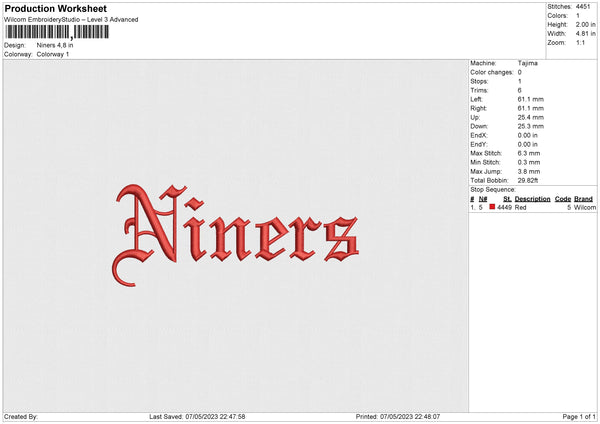The width and height of the screenshot is (600, 424).
Task: Click the Zoom value "1:1"
Action: (580, 42)
